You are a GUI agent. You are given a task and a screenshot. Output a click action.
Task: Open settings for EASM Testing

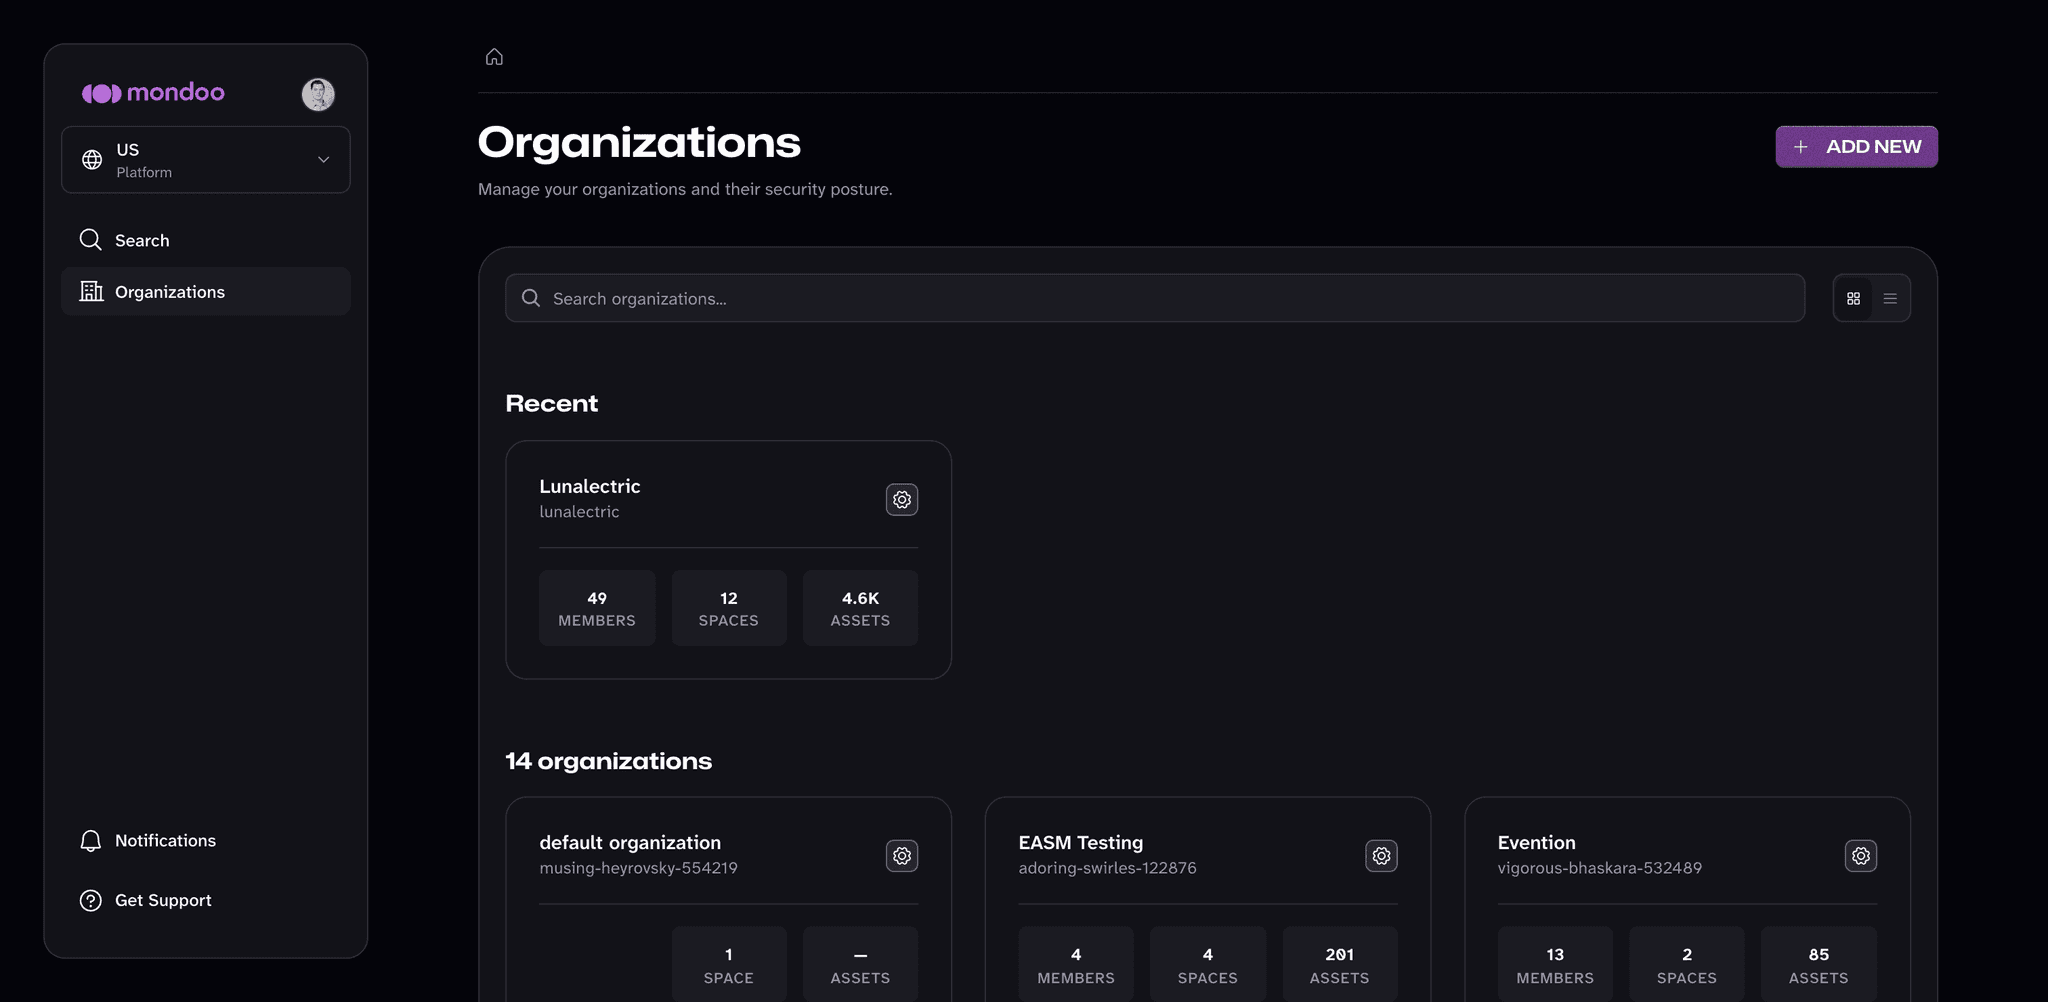click(1381, 856)
